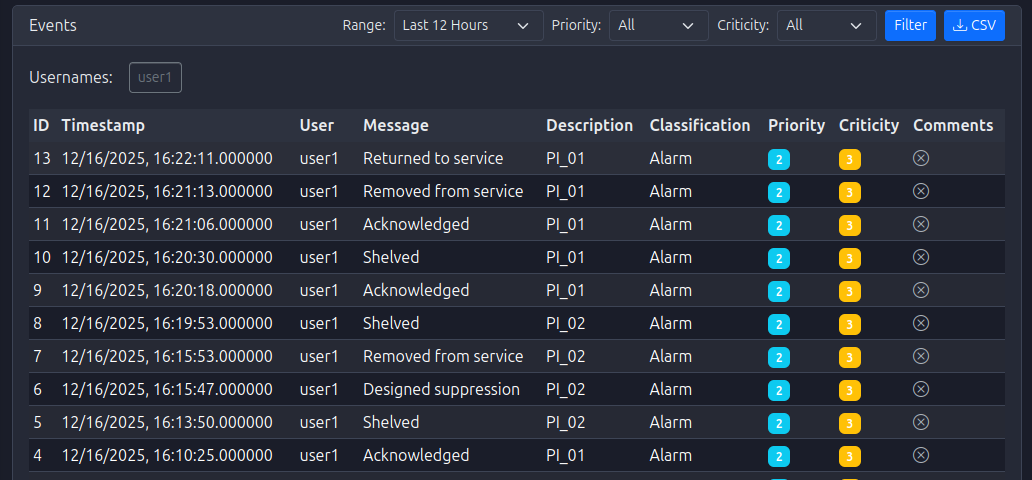The height and width of the screenshot is (480, 1032).
Task: Download events with the CSV button
Action: (974, 26)
